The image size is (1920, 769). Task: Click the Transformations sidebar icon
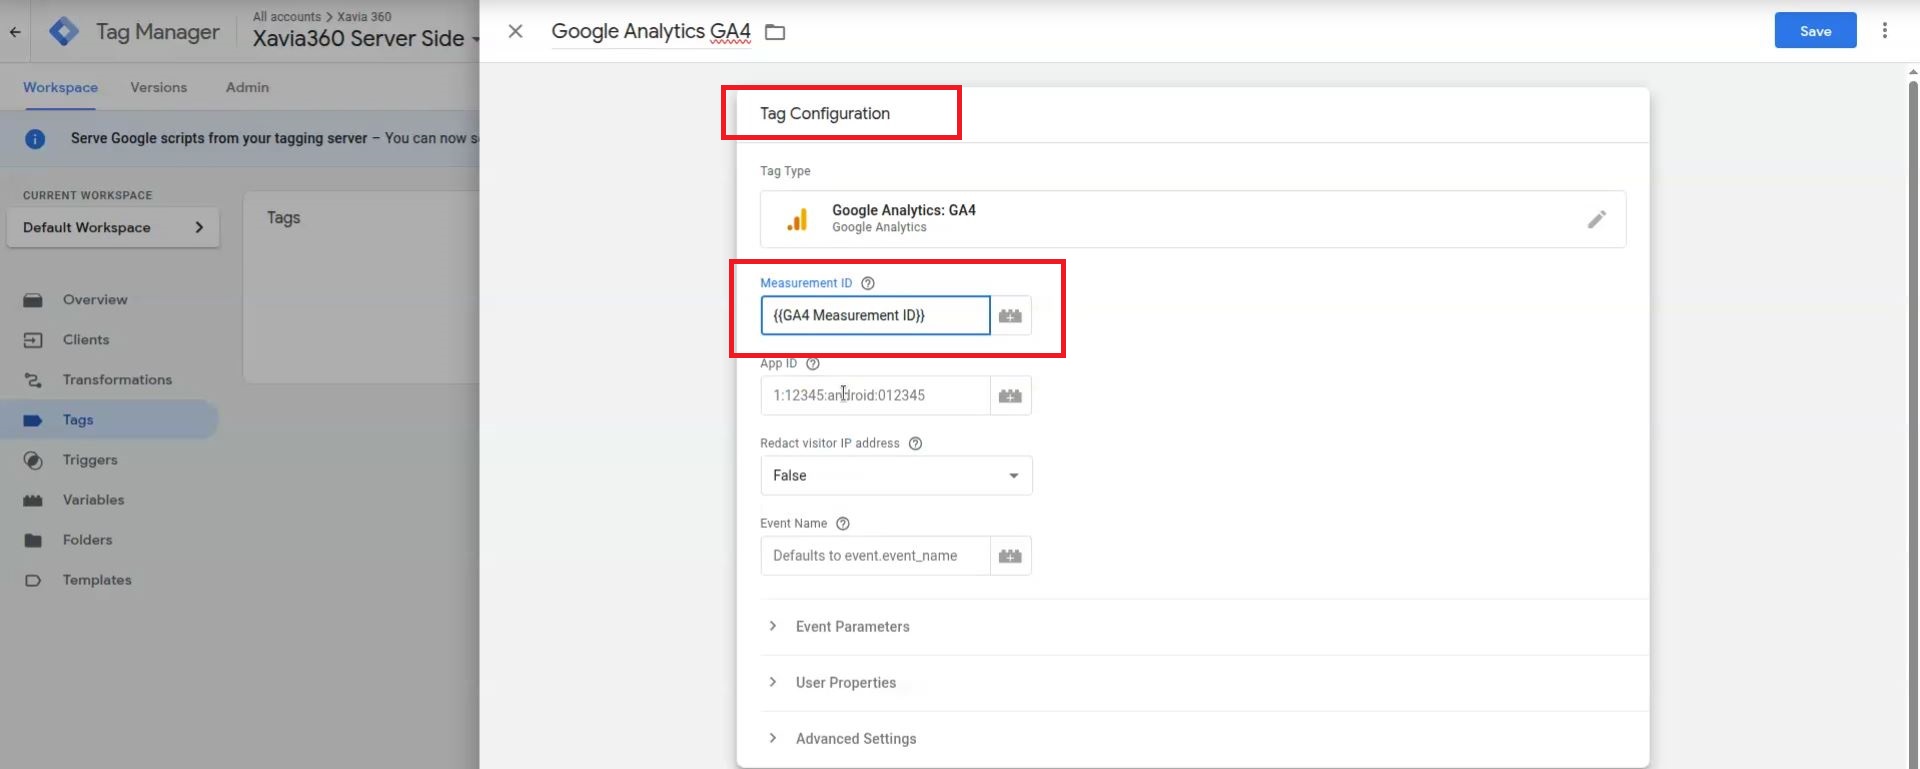pyautogui.click(x=33, y=380)
